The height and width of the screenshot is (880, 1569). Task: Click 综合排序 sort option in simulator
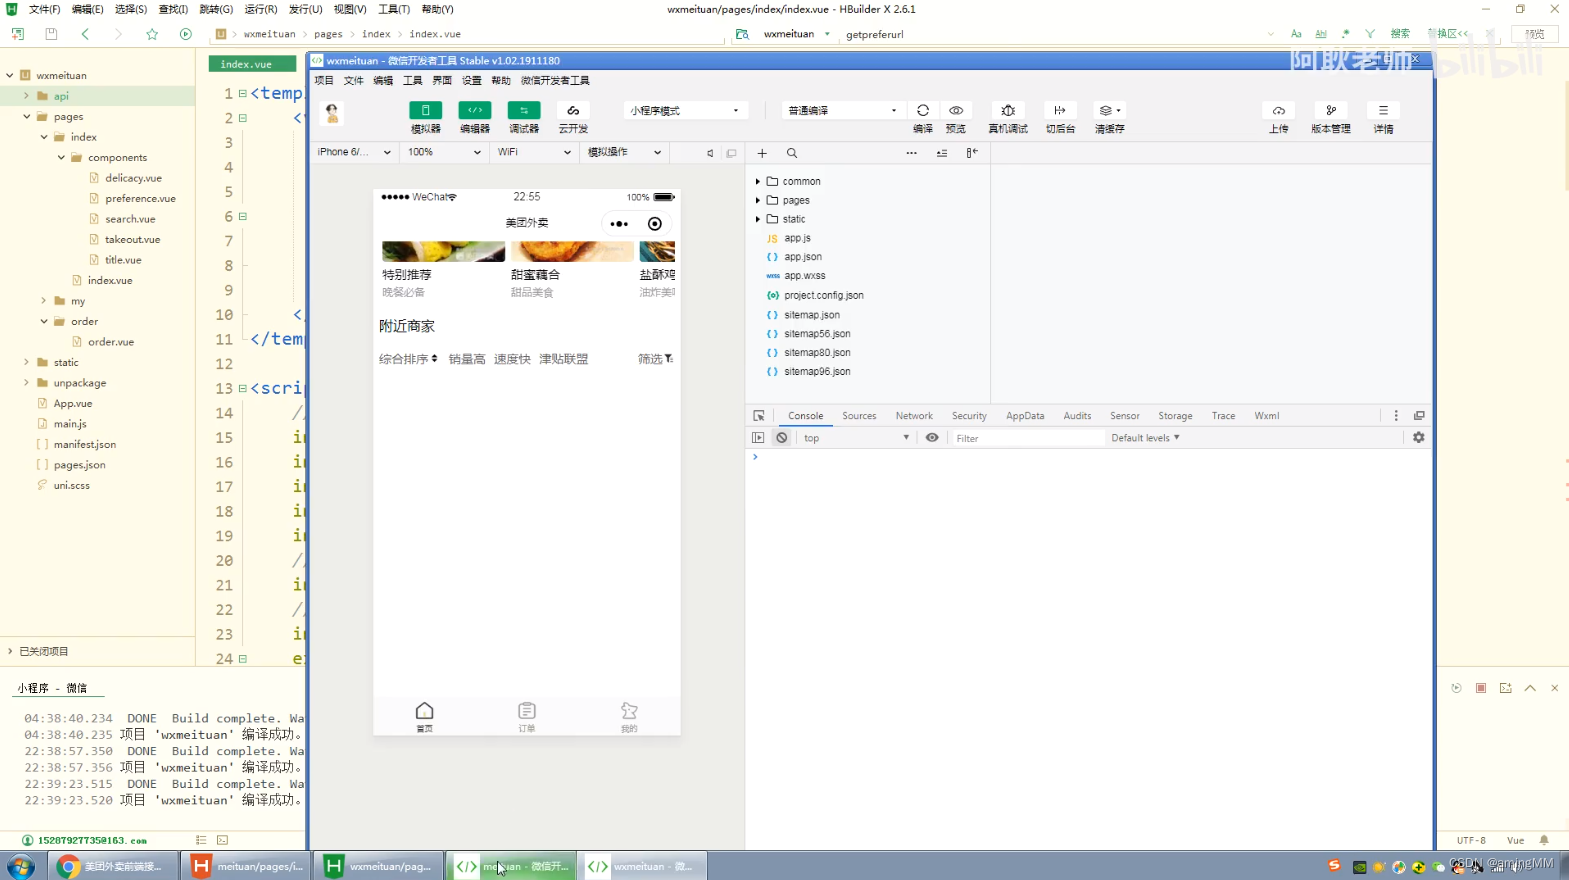[408, 359]
